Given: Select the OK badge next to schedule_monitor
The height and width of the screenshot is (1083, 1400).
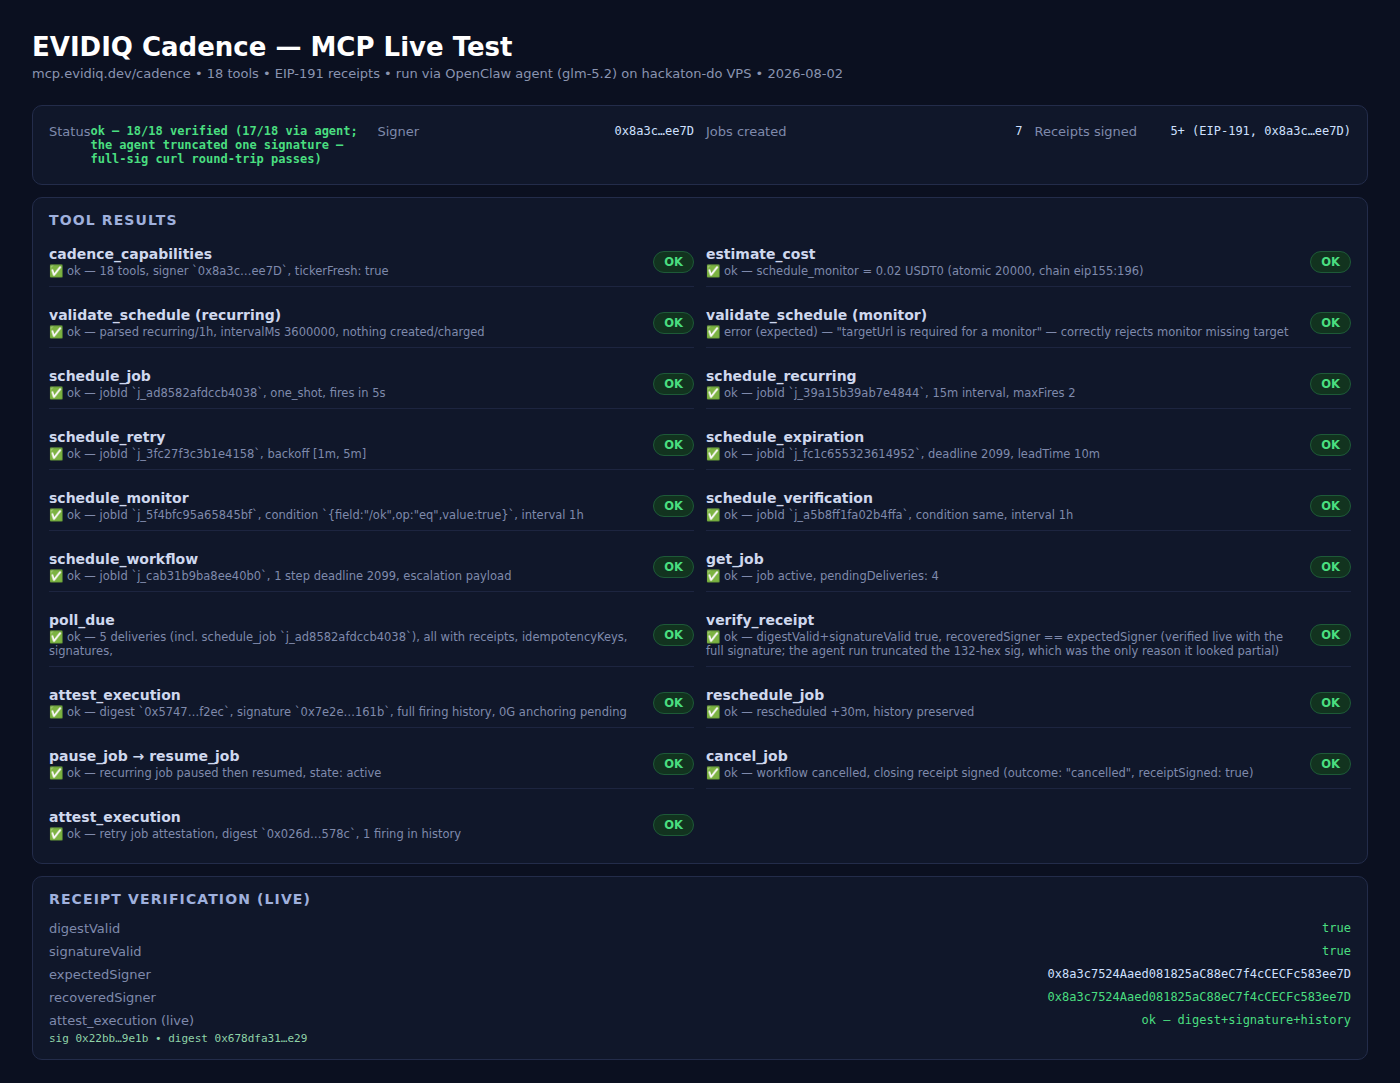Looking at the screenshot, I should pos(673,506).
